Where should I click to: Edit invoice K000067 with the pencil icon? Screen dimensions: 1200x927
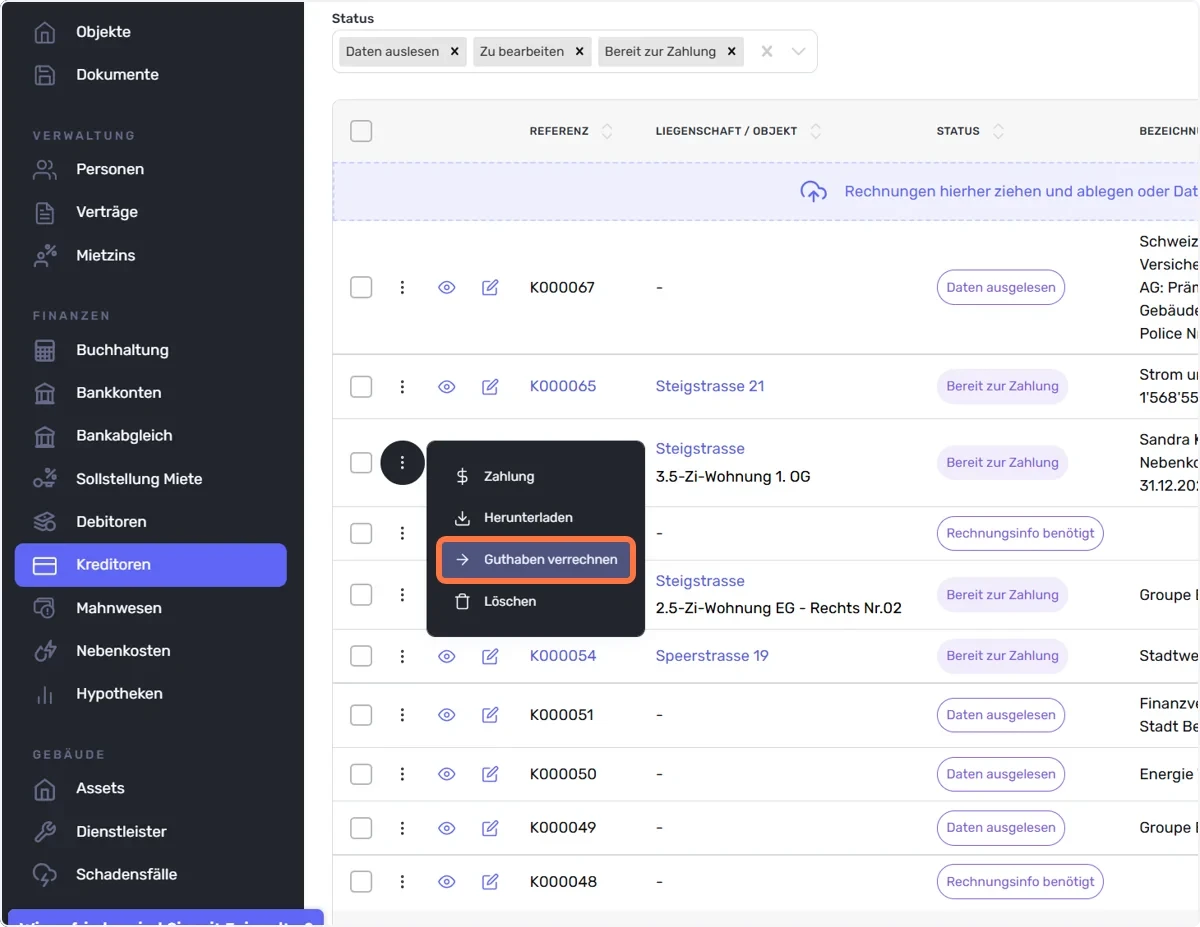coord(490,287)
